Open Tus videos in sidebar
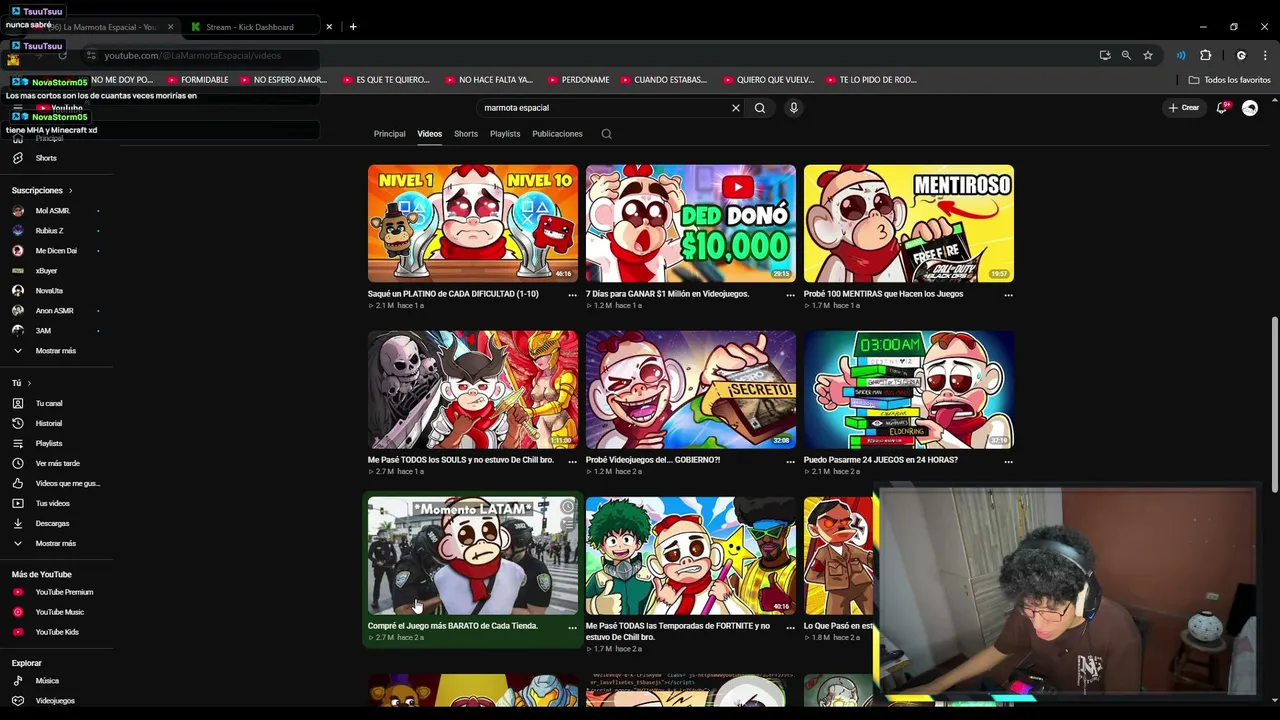Screen dimensions: 1280x720 click(53, 503)
